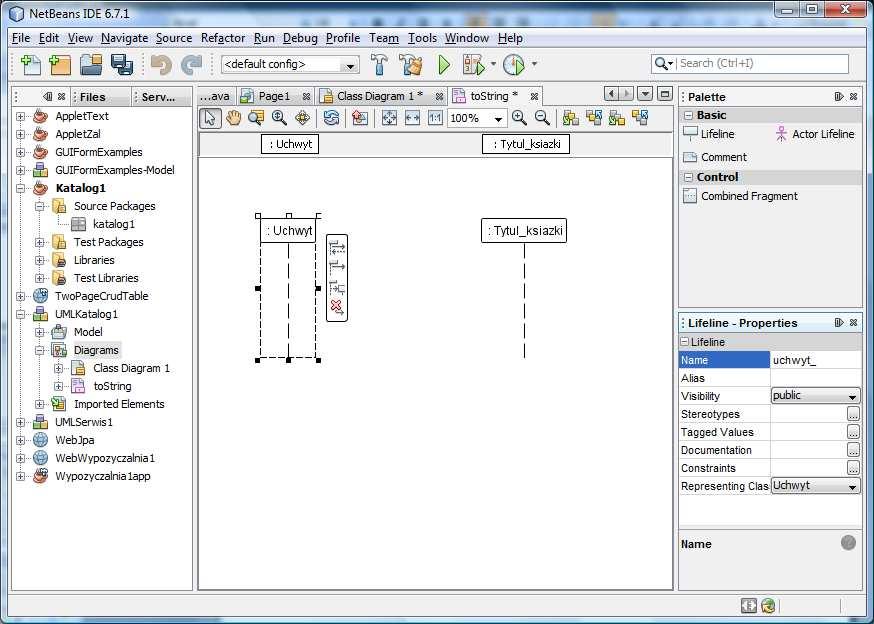Screen dimensions: 874x624
Task: Click the Open Project toolbar icon
Action: coord(91,65)
